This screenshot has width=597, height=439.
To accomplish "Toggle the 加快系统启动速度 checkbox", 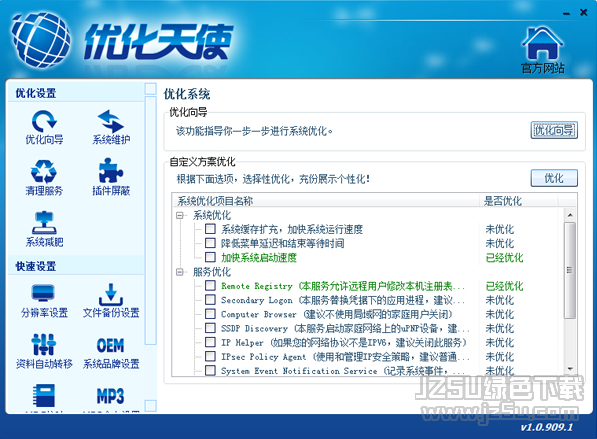I will click(210, 257).
